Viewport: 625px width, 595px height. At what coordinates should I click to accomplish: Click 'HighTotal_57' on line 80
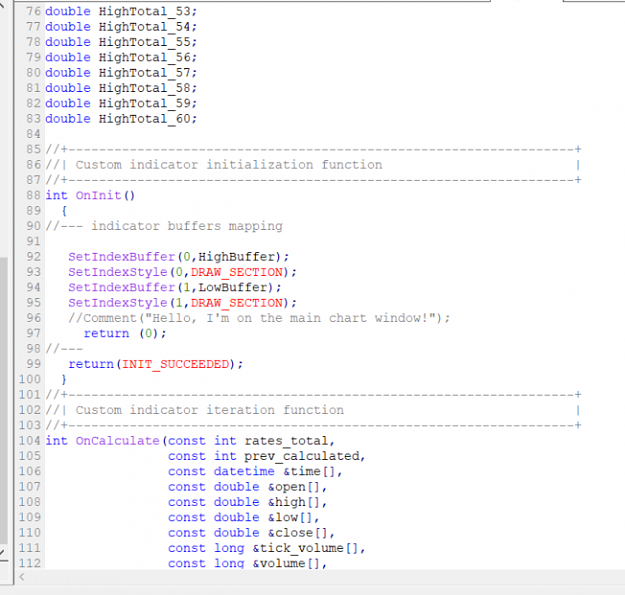[145, 73]
